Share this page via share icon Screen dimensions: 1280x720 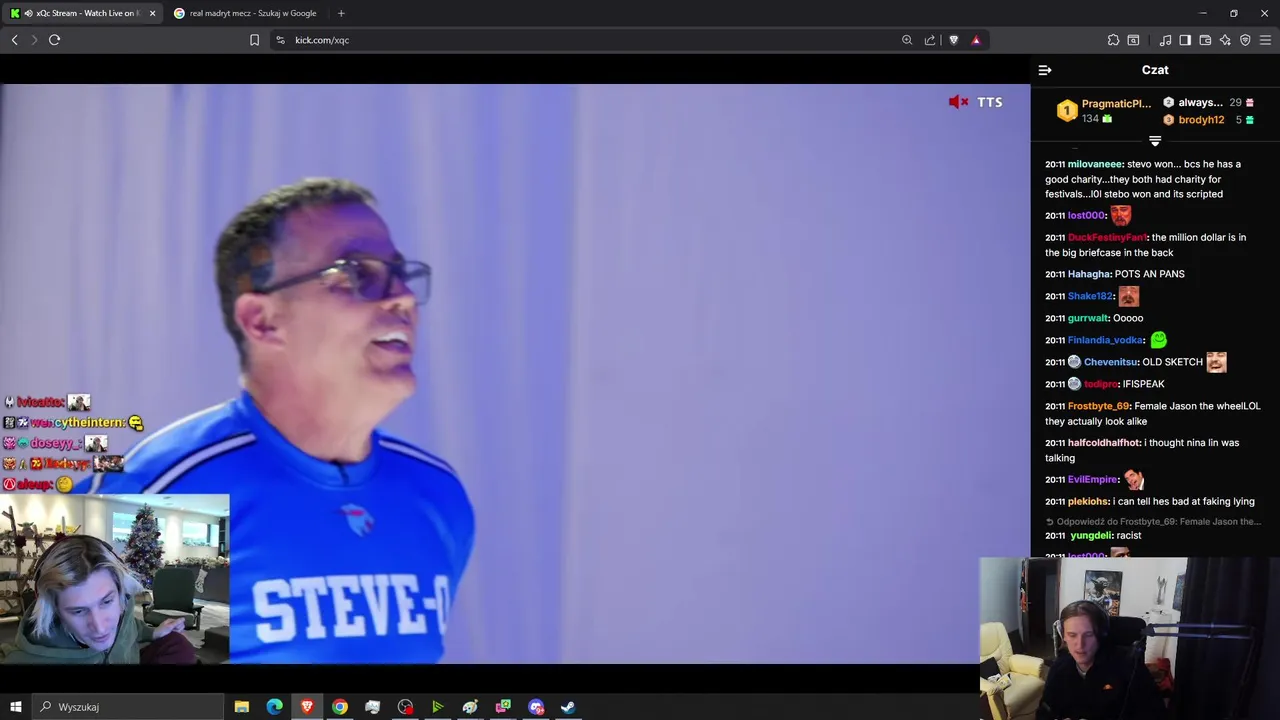(930, 40)
